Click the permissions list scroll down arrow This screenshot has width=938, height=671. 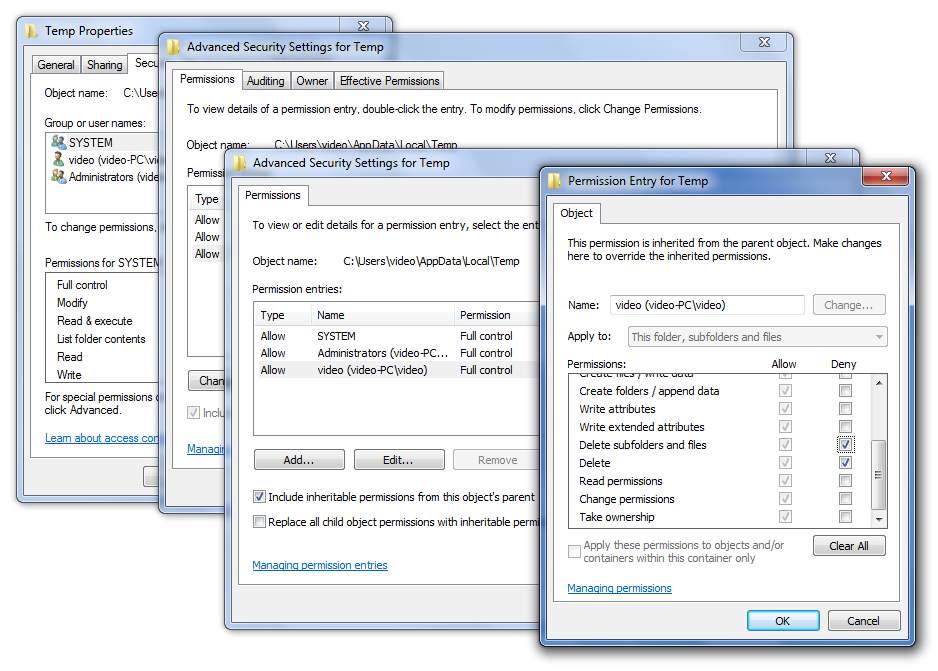click(x=879, y=519)
